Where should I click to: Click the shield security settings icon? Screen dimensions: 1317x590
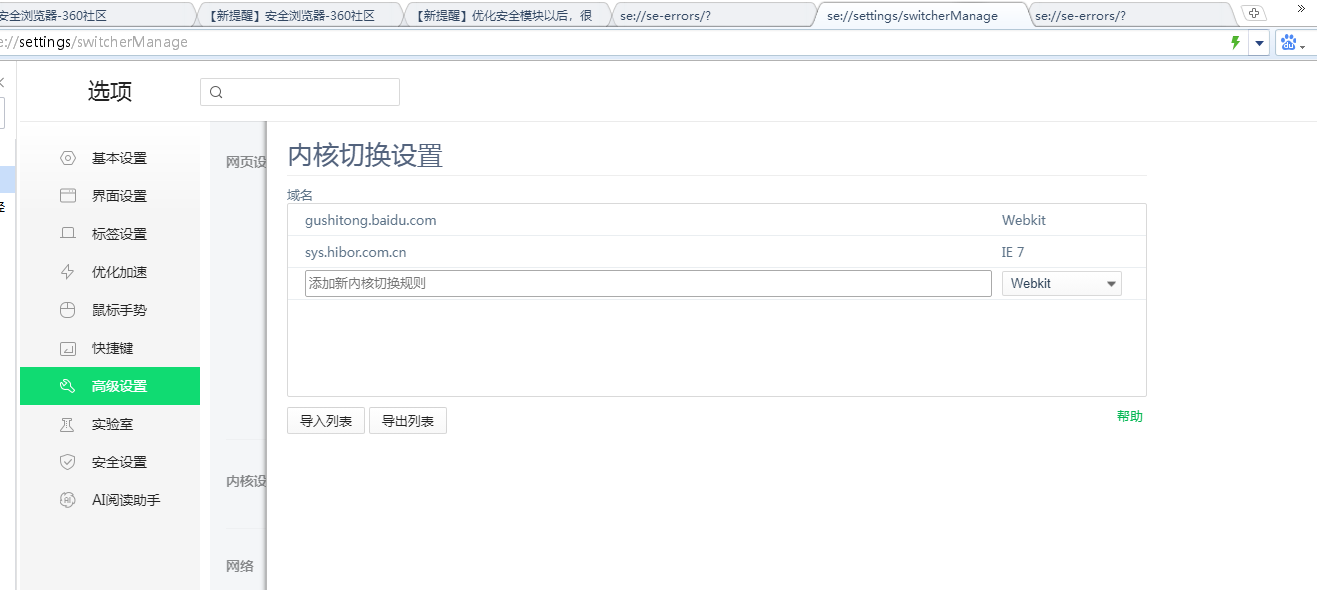click(68, 462)
